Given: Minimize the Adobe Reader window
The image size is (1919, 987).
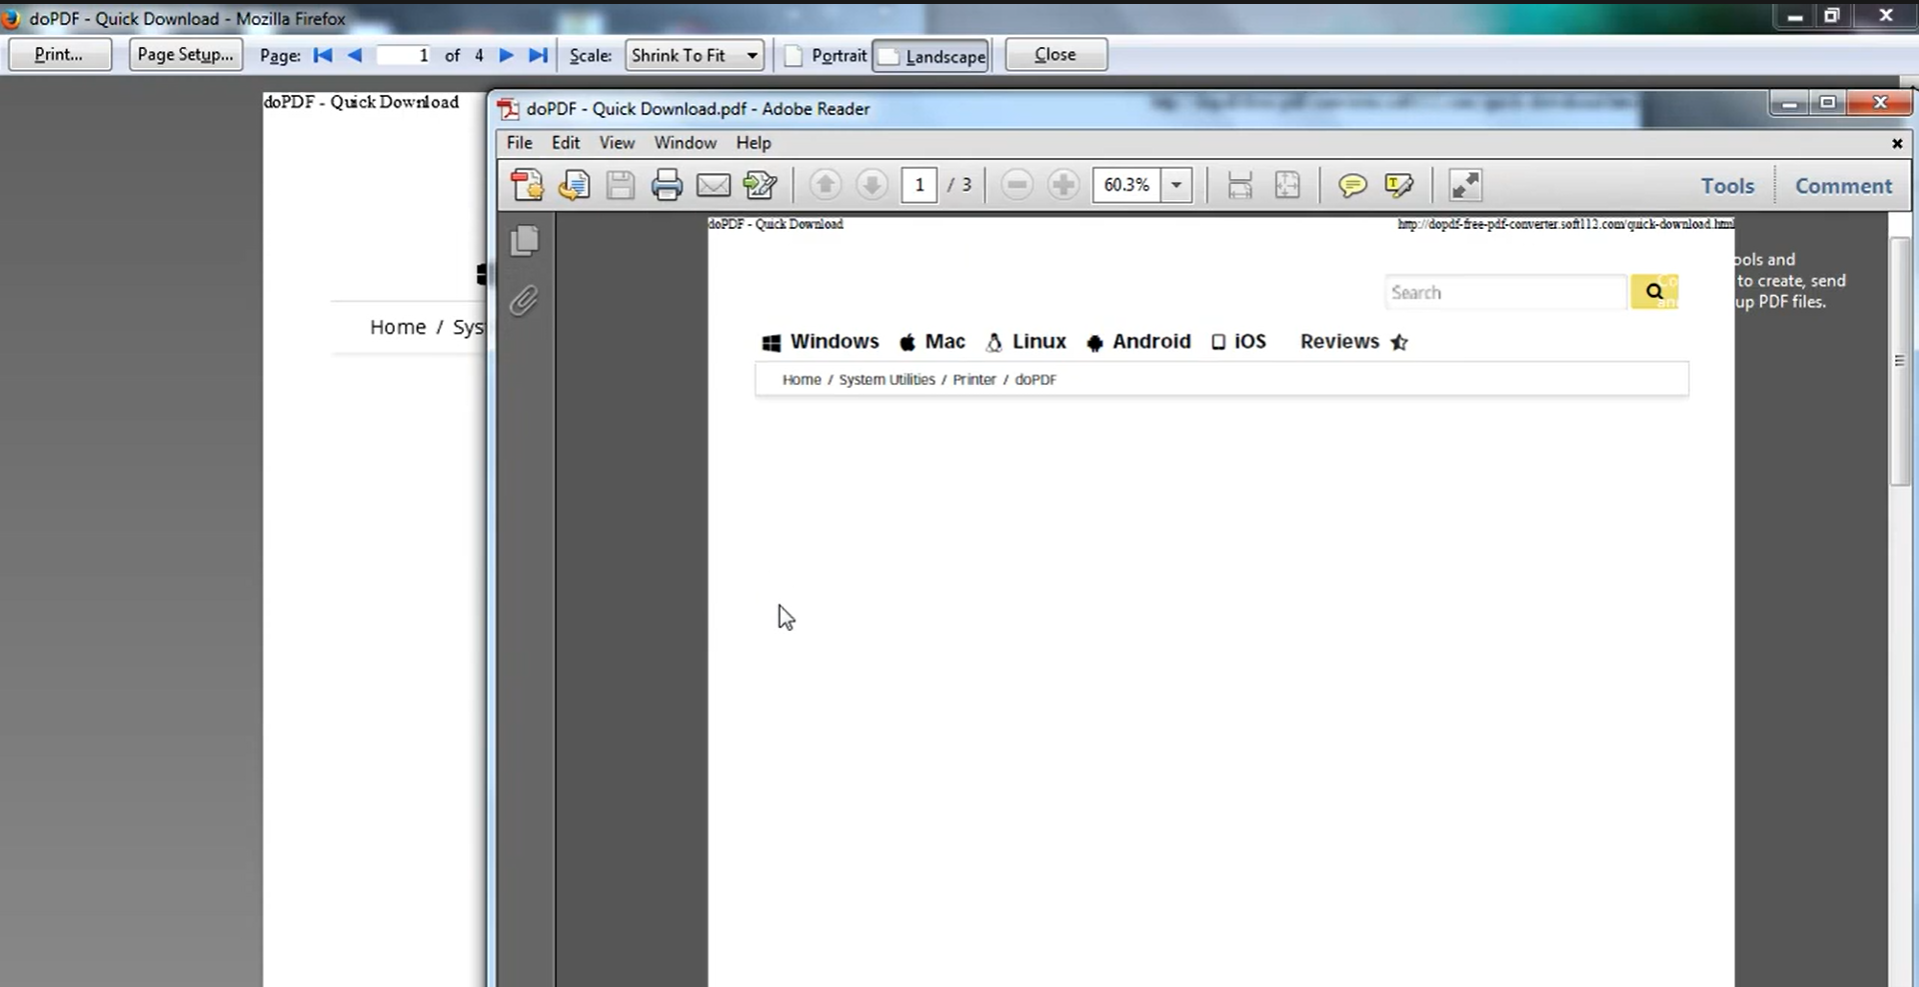Looking at the screenshot, I should pyautogui.click(x=1789, y=103).
